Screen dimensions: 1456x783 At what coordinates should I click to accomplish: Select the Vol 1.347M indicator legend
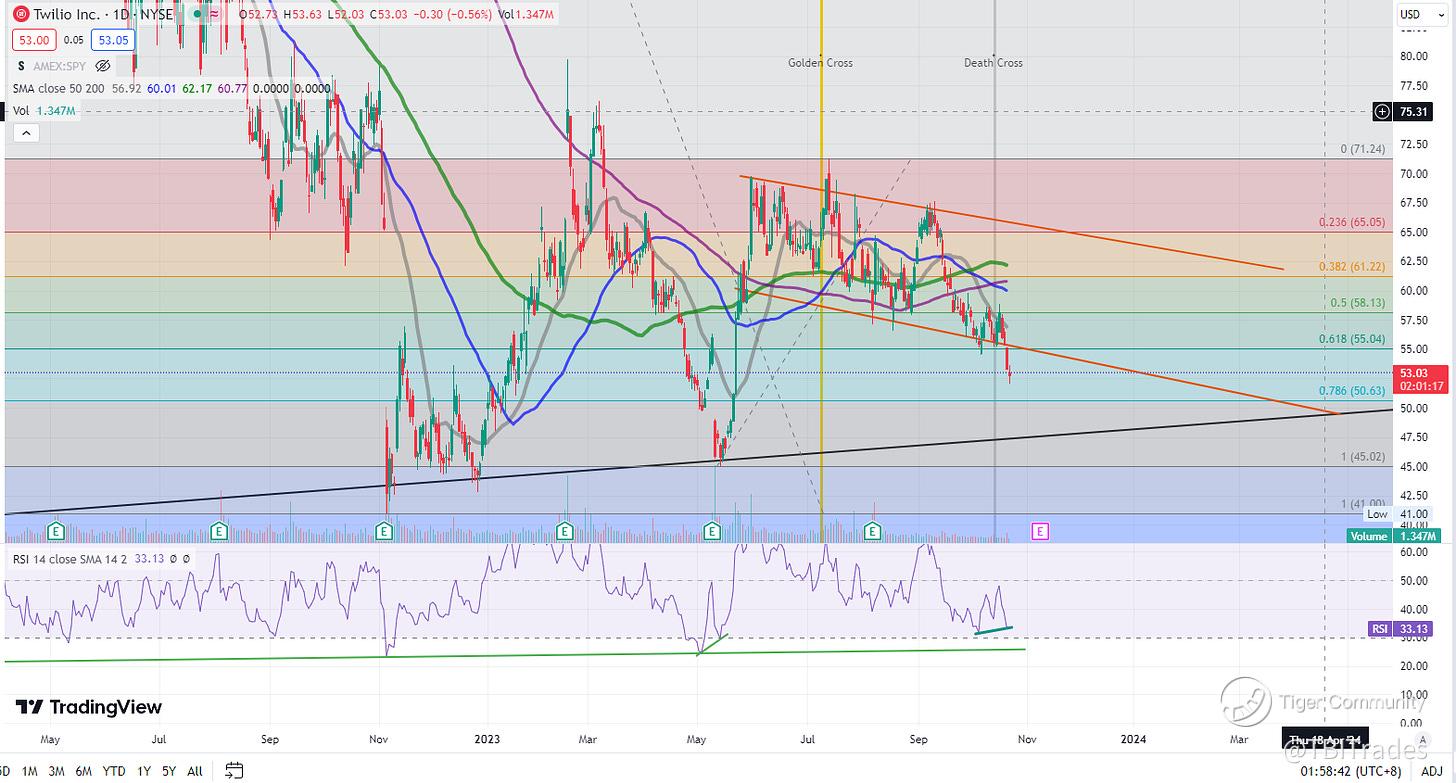(44, 110)
